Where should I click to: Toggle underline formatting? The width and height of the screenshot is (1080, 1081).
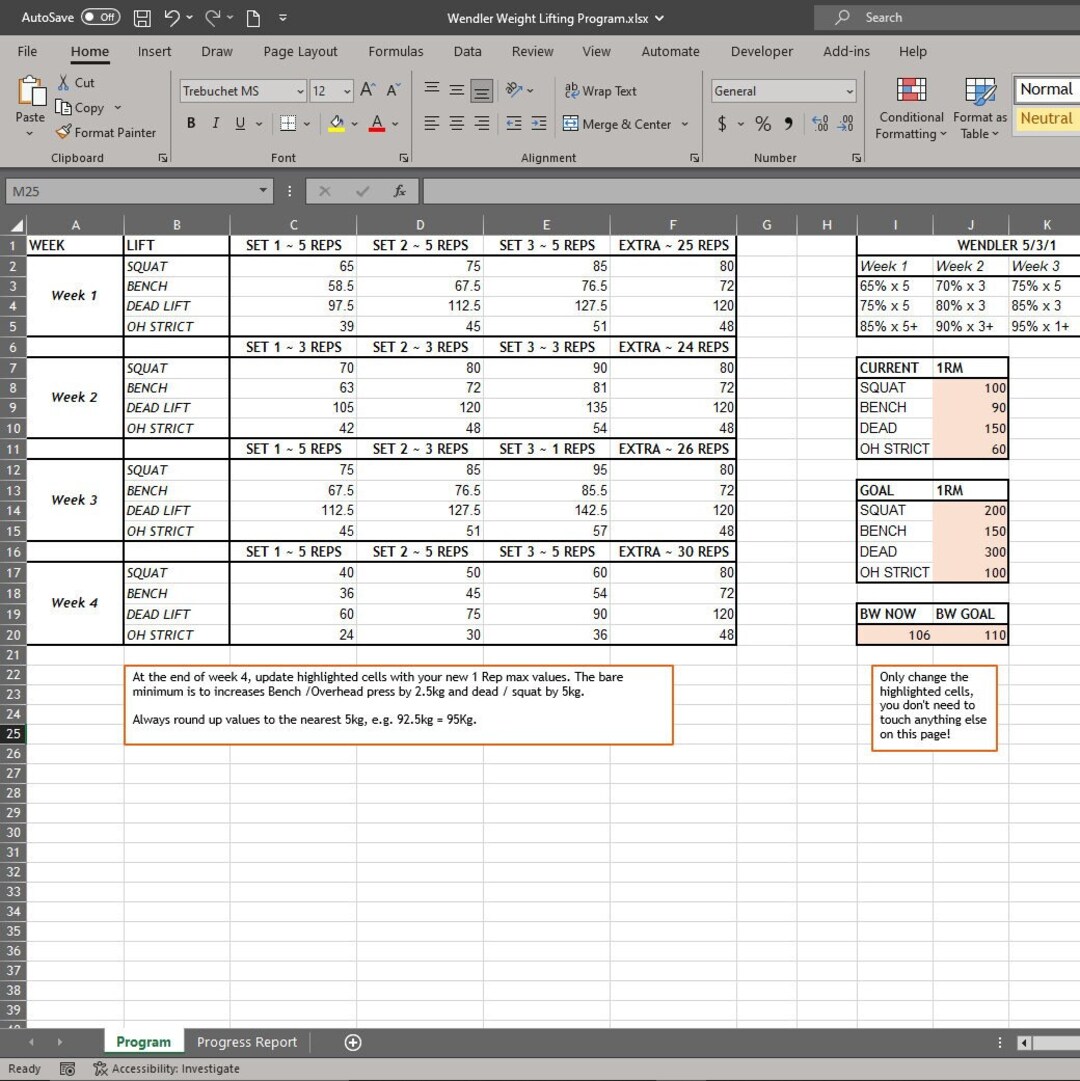pos(238,123)
